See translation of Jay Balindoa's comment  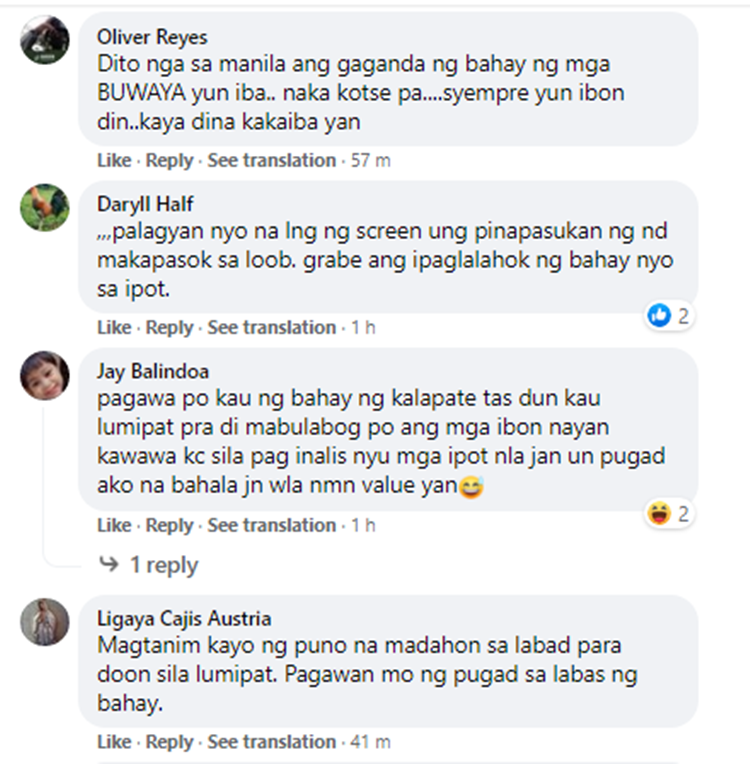pyautogui.click(x=271, y=525)
